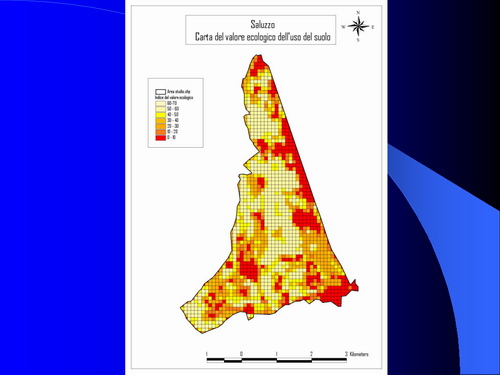Click the red 0-10 legend swatch

[x=161, y=138]
